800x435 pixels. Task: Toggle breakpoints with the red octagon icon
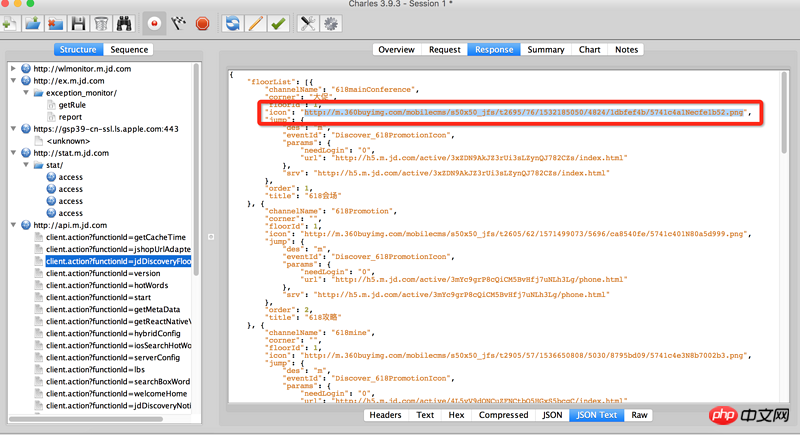[x=203, y=23]
